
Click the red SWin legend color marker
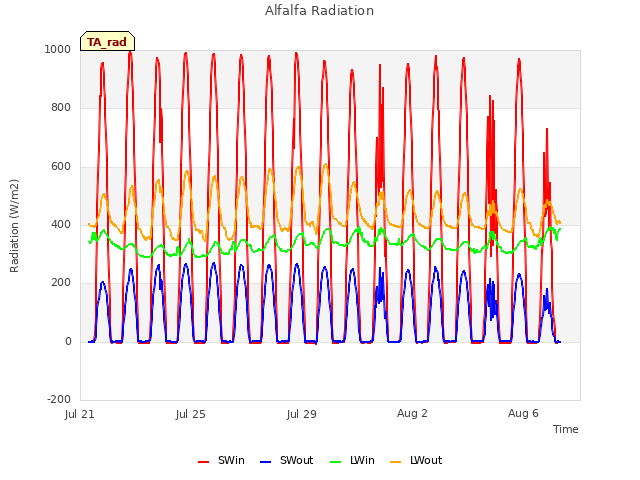point(203,462)
